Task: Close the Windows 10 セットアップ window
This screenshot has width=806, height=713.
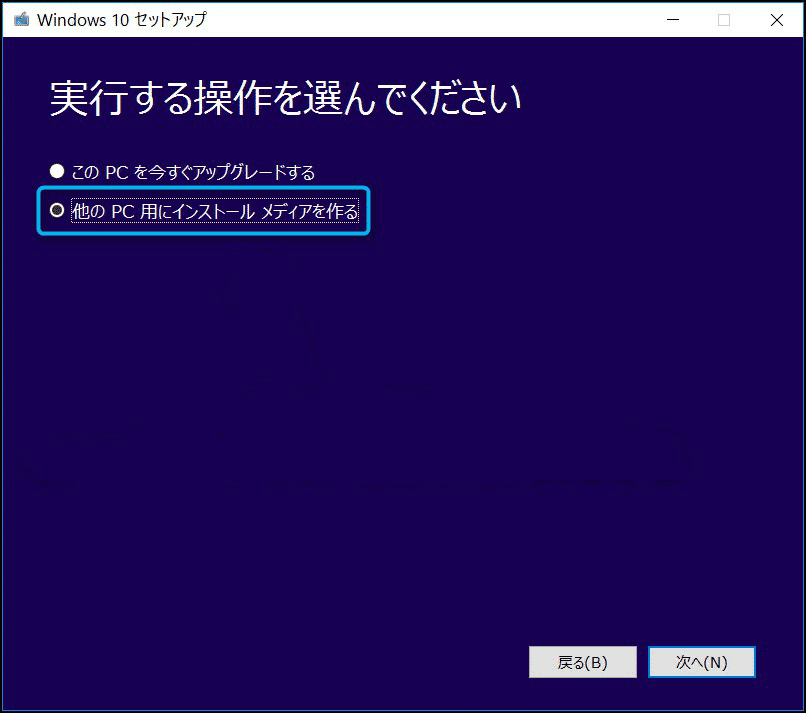Action: (x=777, y=20)
